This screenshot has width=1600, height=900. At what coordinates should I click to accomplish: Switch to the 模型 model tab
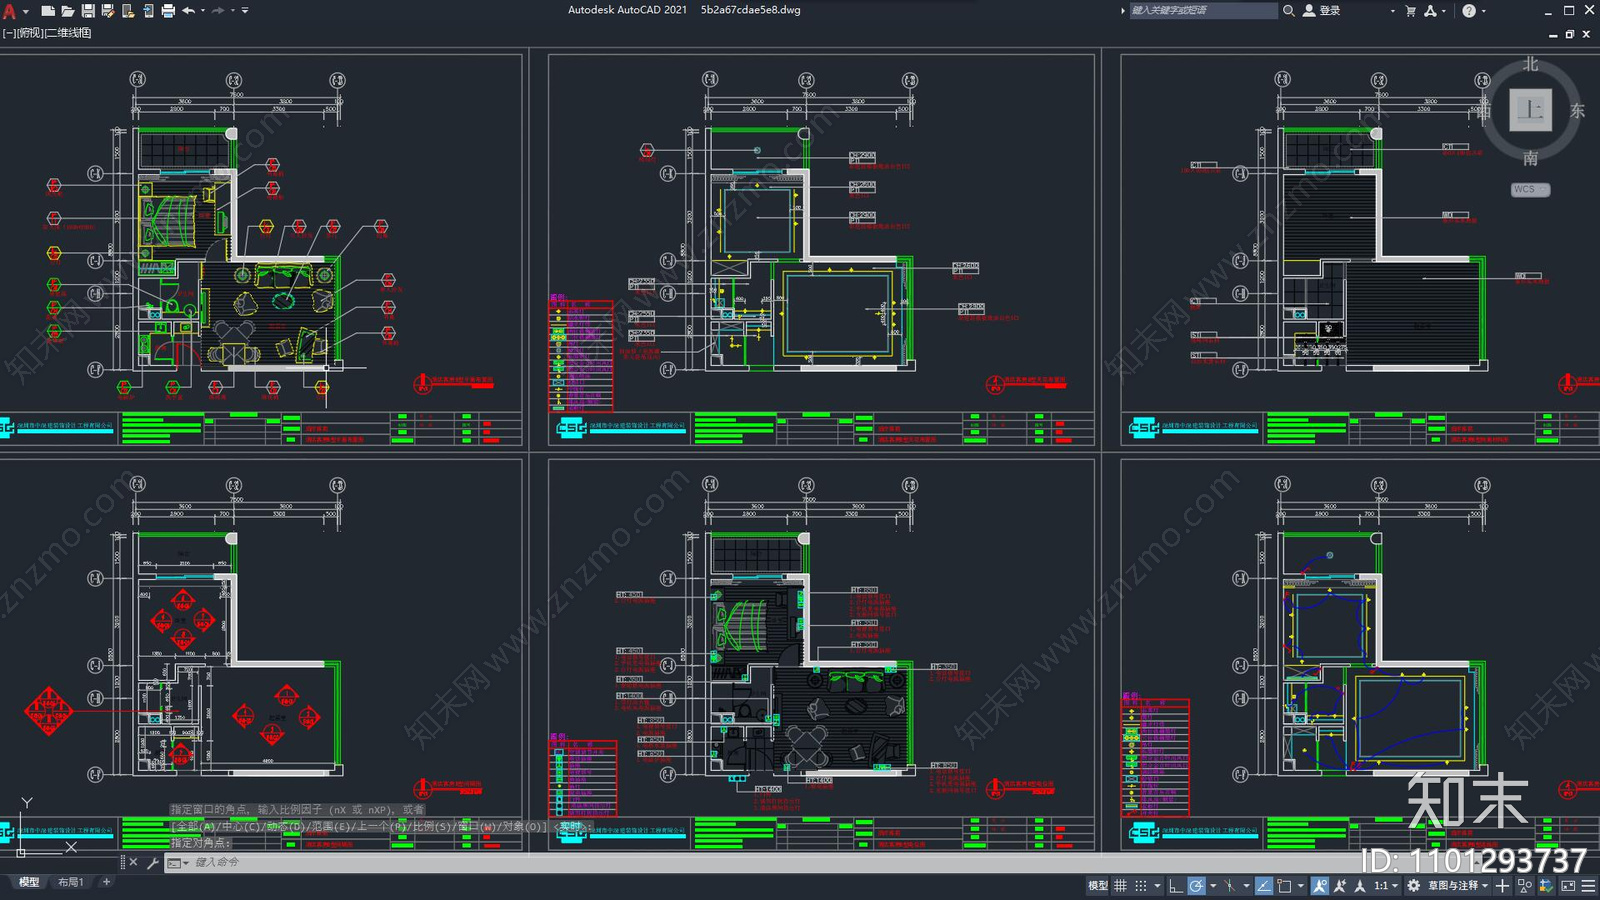coord(29,882)
